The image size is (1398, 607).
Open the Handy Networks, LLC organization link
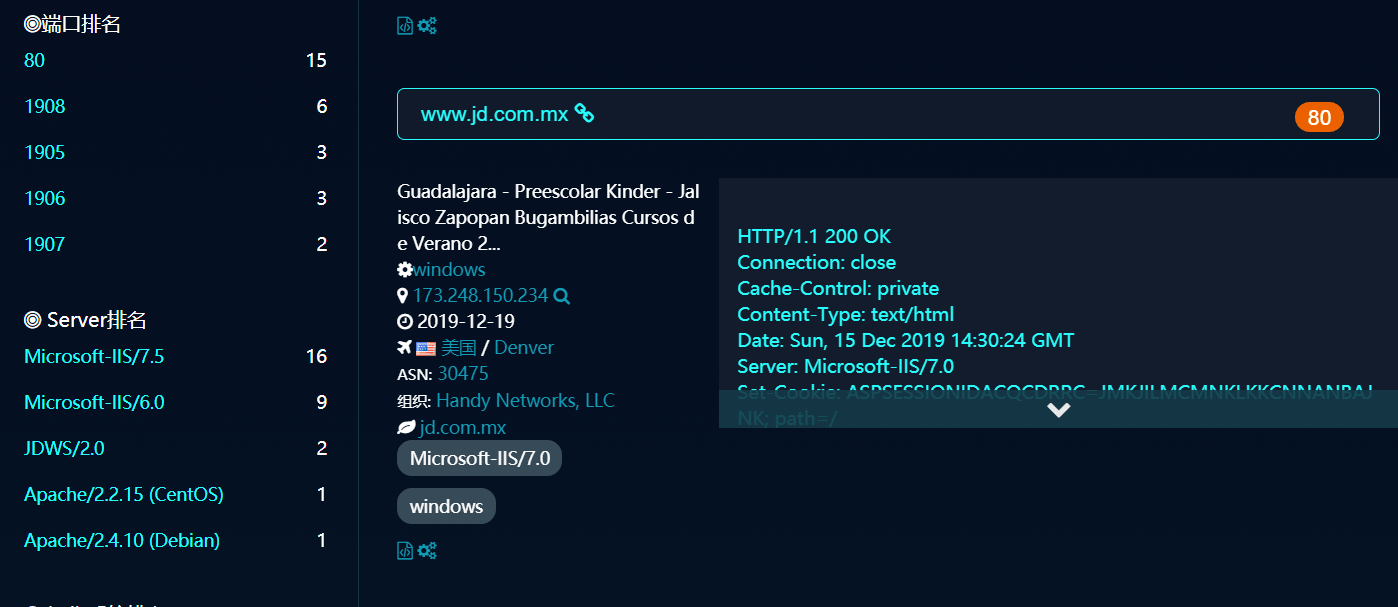[525, 400]
